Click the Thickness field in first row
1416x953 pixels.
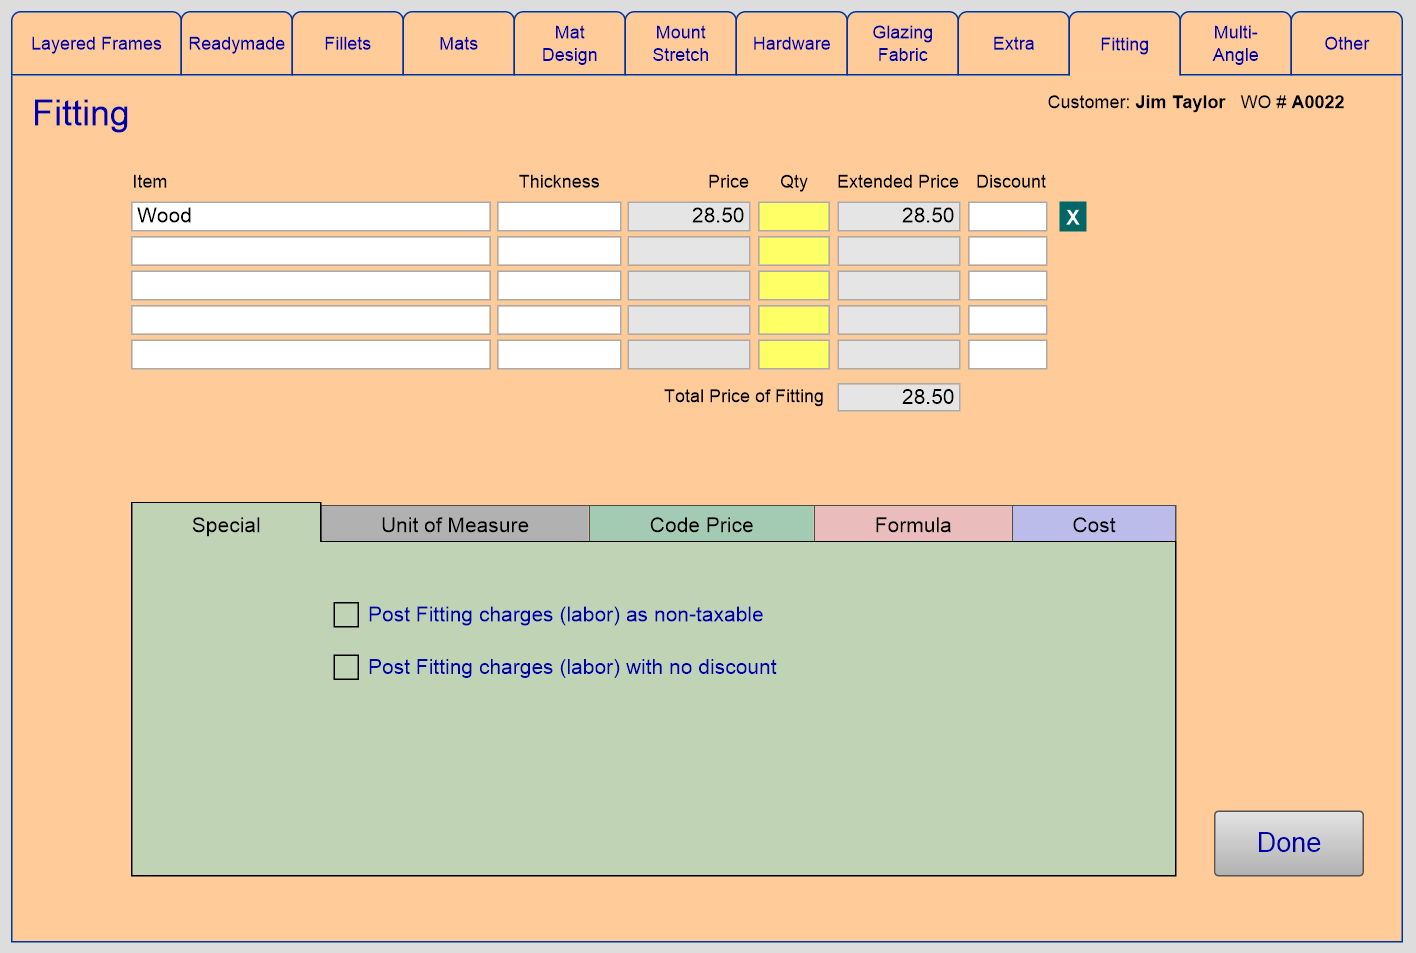(x=559, y=216)
